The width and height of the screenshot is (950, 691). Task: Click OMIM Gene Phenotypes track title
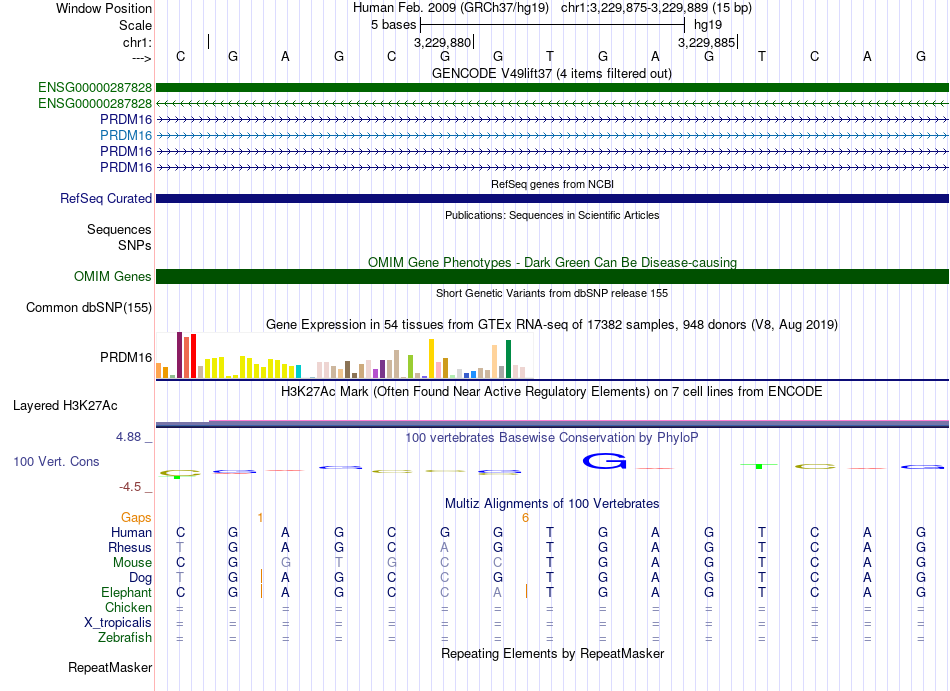coord(552,262)
